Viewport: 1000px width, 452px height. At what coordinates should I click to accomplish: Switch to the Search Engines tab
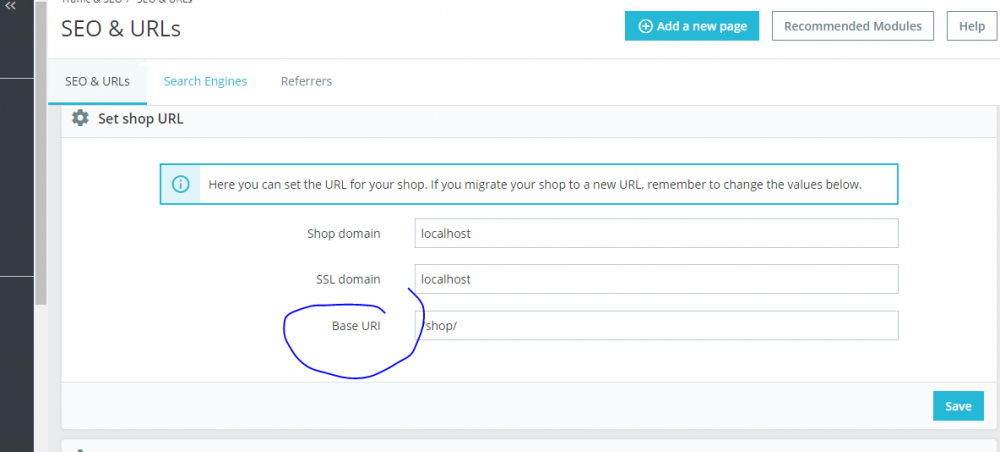coord(205,81)
